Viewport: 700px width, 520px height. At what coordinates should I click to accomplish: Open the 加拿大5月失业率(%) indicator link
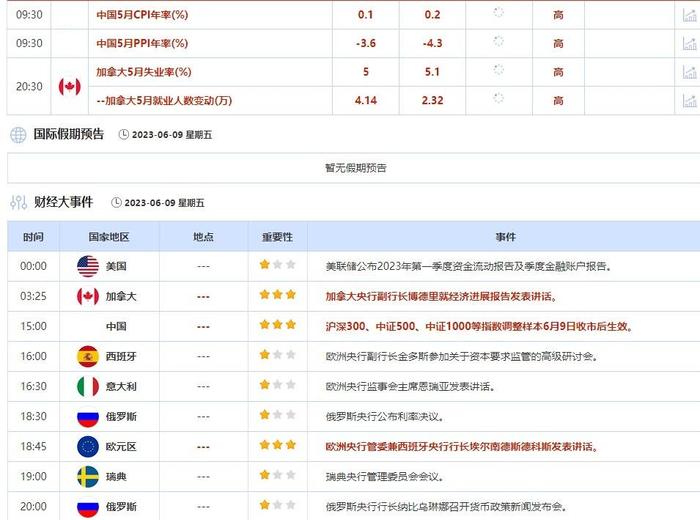pyautogui.click(x=144, y=72)
